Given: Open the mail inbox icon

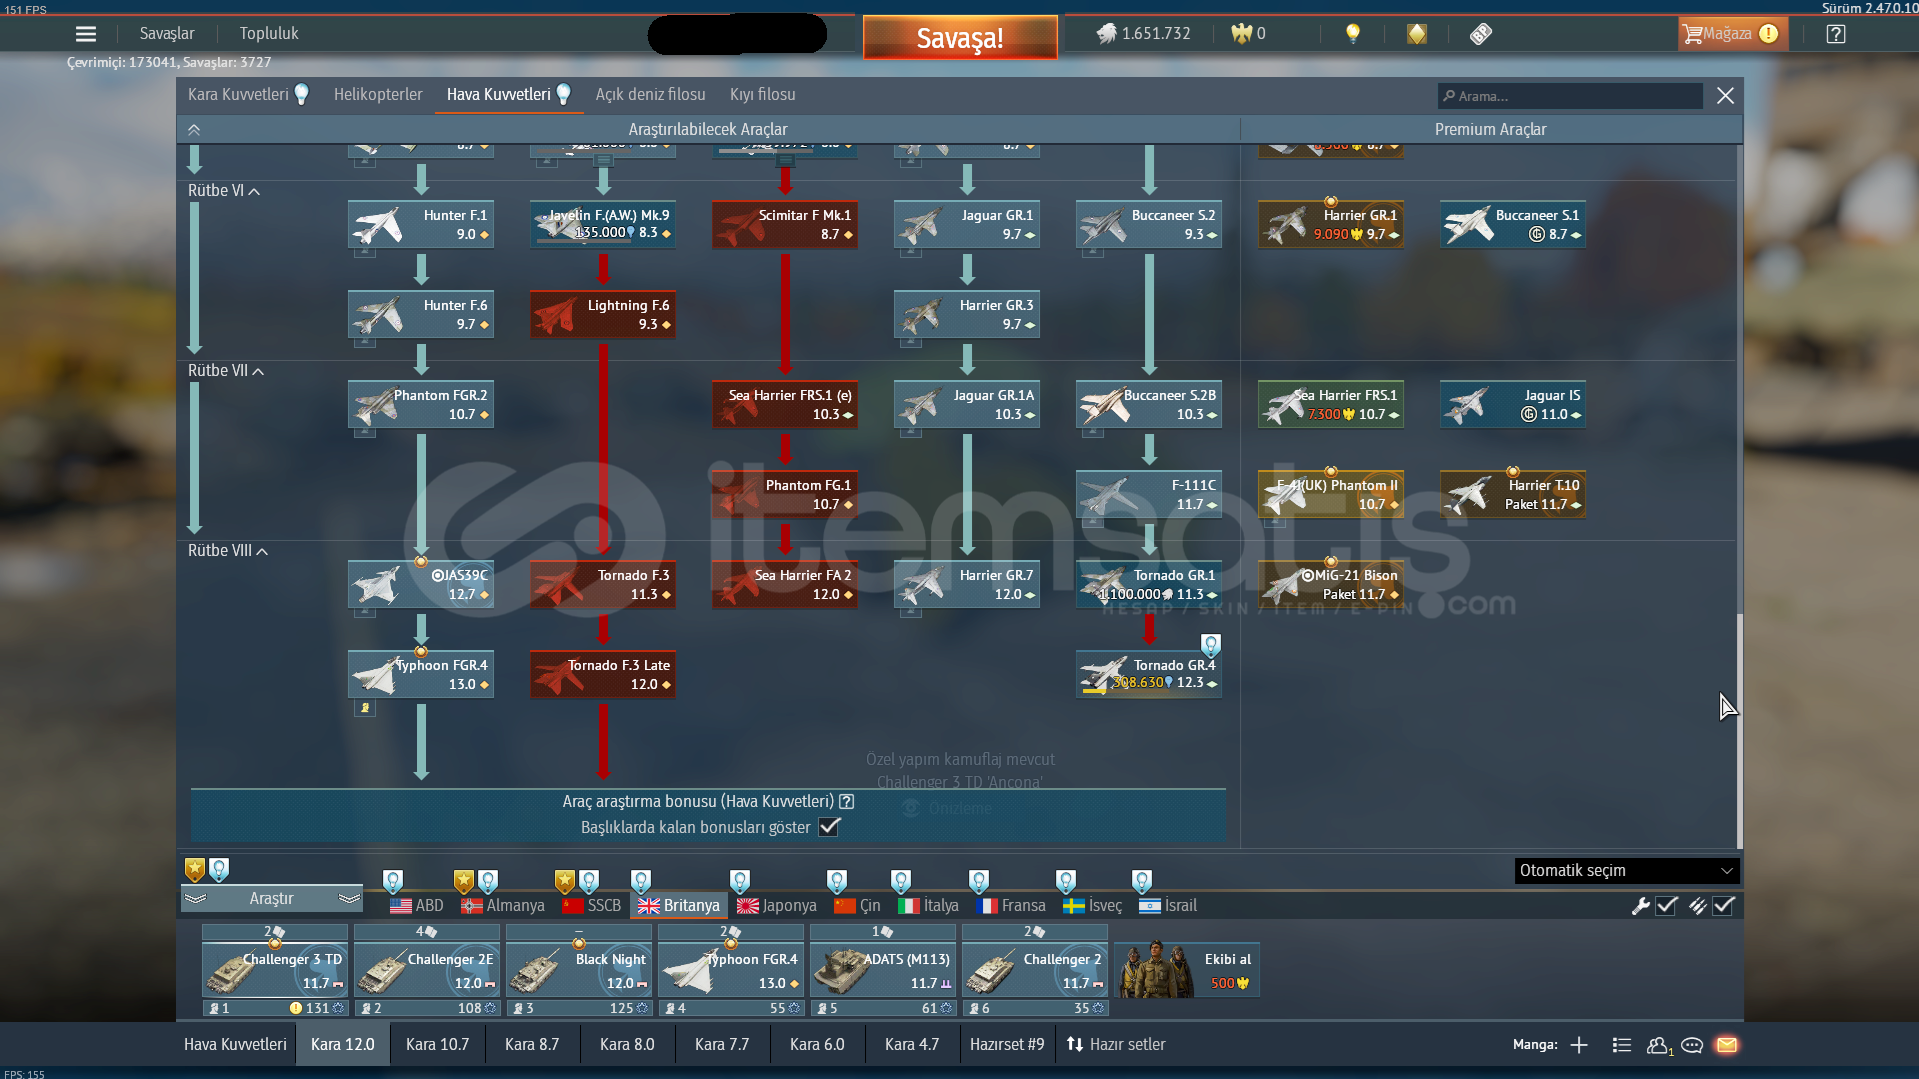Looking at the screenshot, I should 1727,1045.
